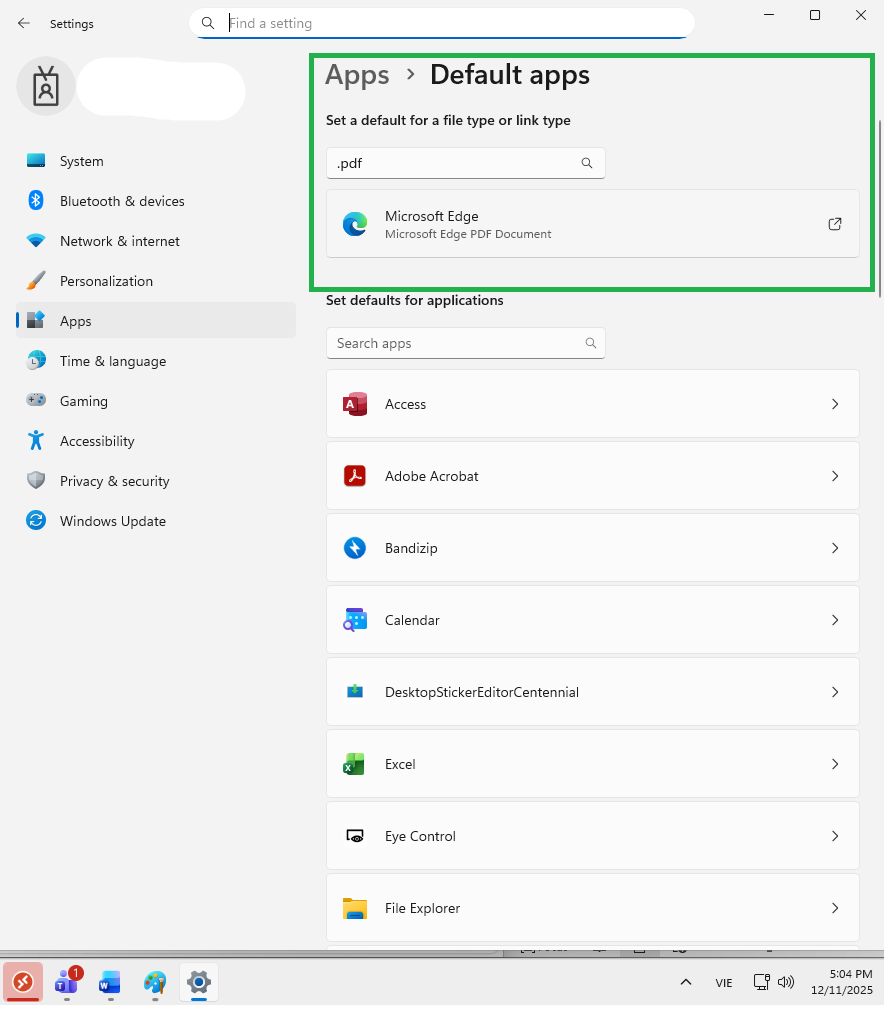The height and width of the screenshot is (1012, 884).
Task: Click the Excel app icon
Action: 355,765
